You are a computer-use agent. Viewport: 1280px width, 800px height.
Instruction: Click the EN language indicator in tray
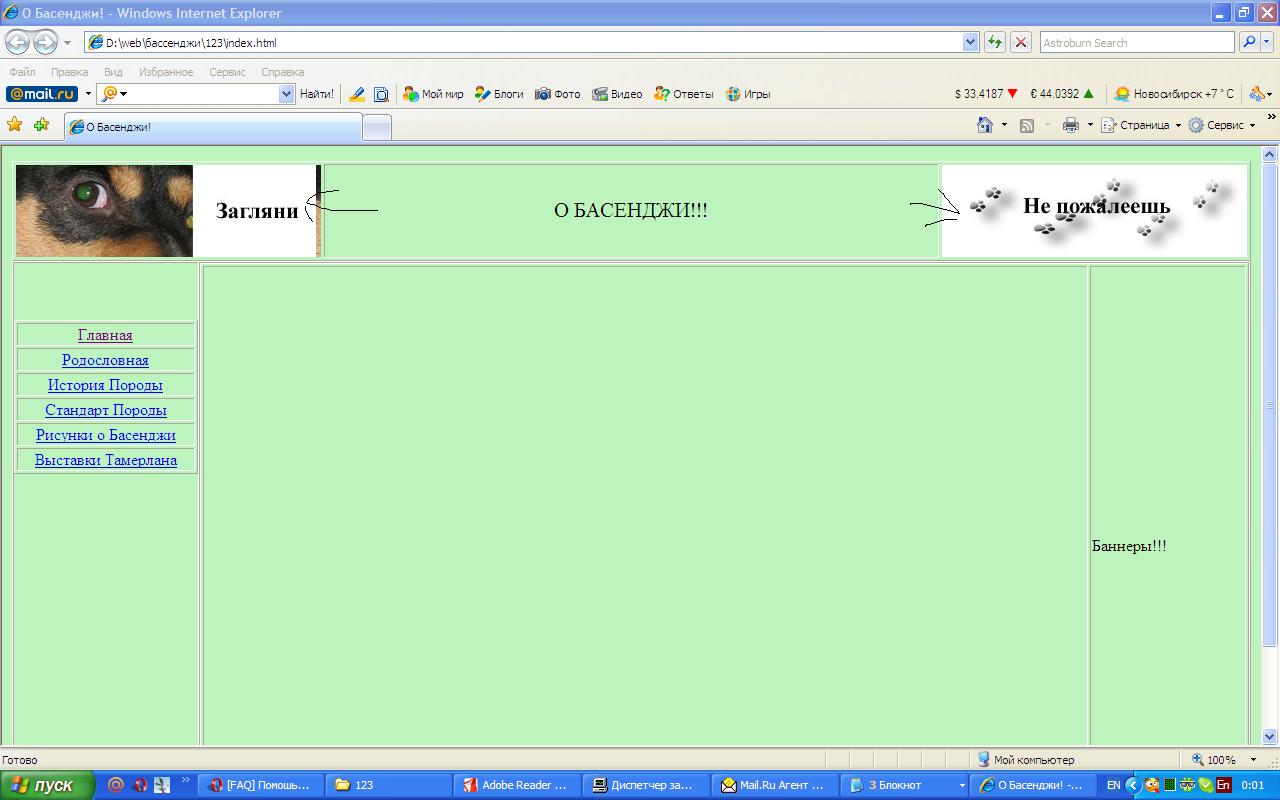click(1113, 785)
